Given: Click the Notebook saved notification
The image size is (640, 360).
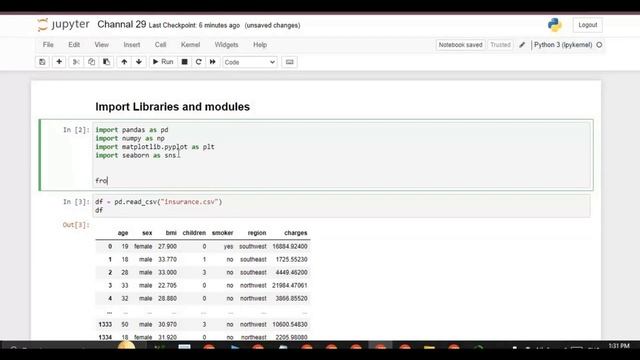Looking at the screenshot, I should click(460, 45).
